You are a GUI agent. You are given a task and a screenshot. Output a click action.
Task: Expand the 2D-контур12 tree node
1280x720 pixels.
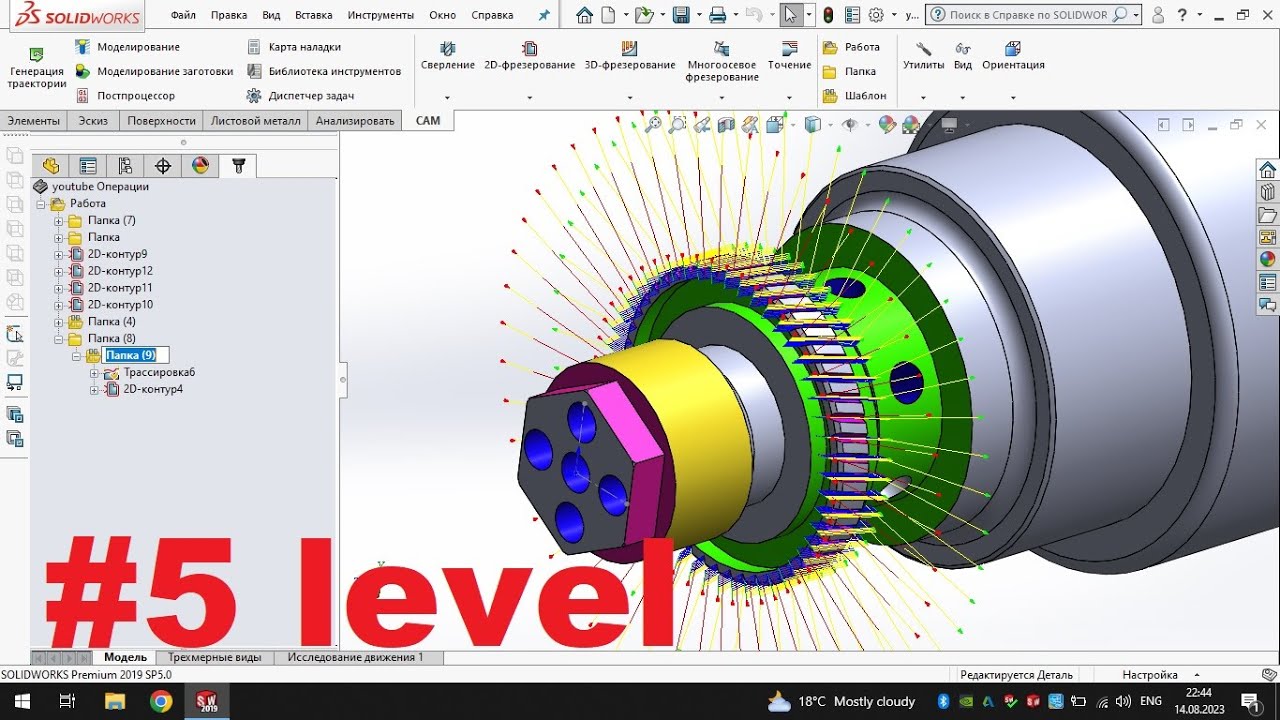[59, 271]
